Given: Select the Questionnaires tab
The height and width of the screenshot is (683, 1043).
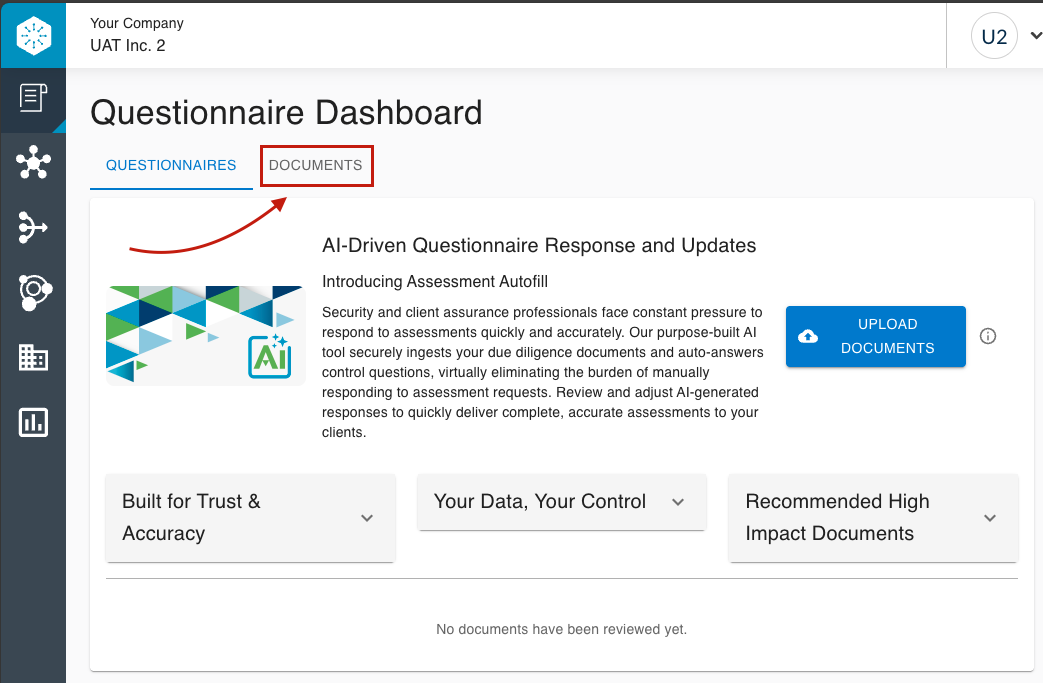Looking at the screenshot, I should (171, 165).
